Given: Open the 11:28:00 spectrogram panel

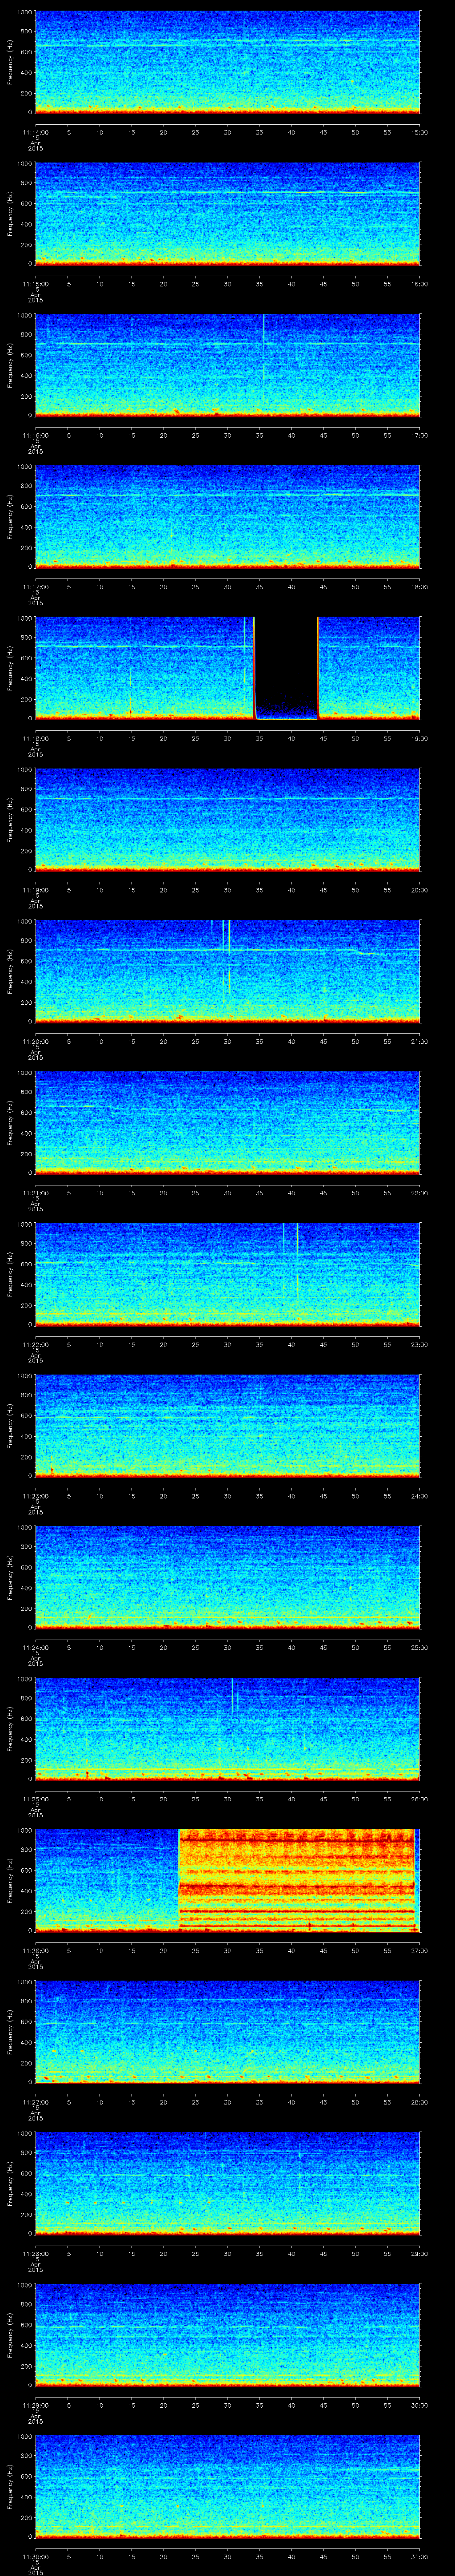Looking at the screenshot, I should [227, 2183].
